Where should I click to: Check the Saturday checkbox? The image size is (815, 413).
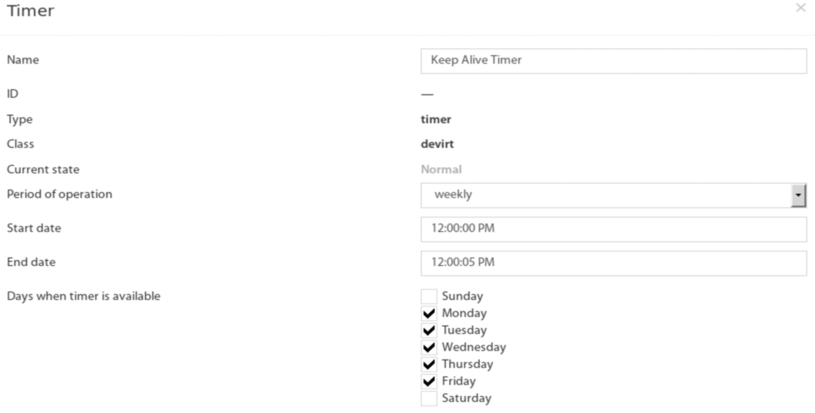pos(429,398)
